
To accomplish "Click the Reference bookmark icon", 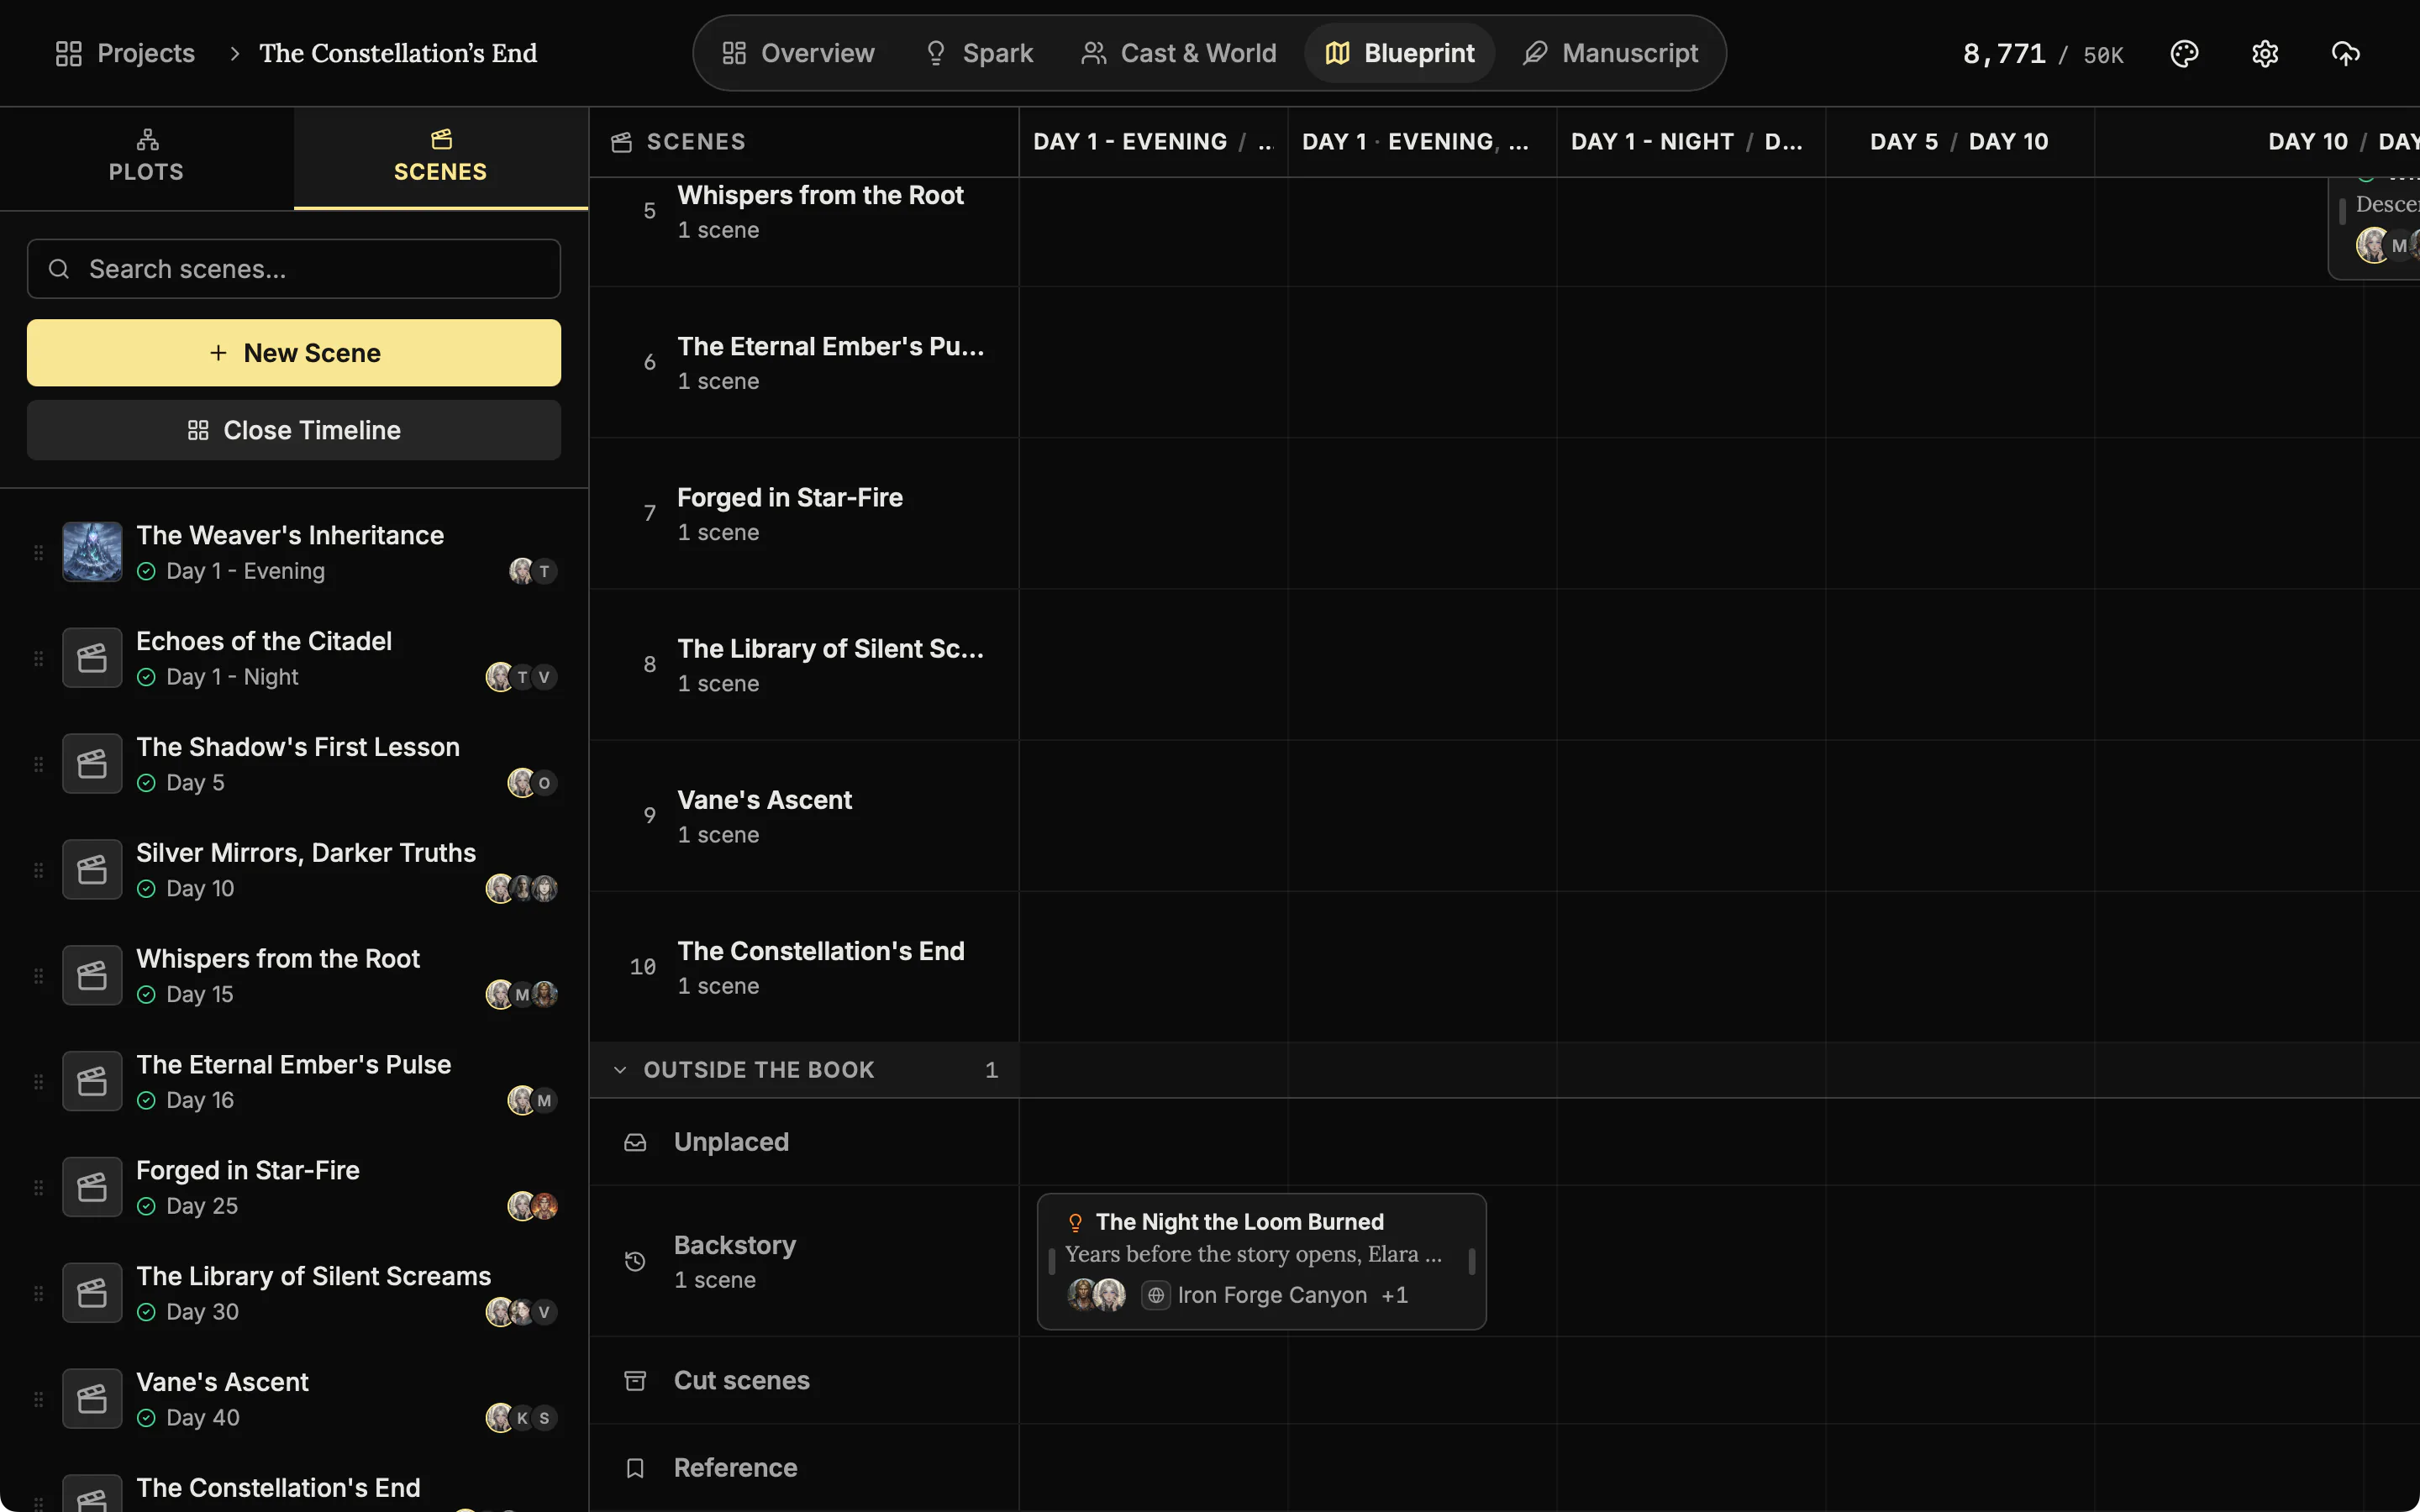I will click(x=635, y=1468).
